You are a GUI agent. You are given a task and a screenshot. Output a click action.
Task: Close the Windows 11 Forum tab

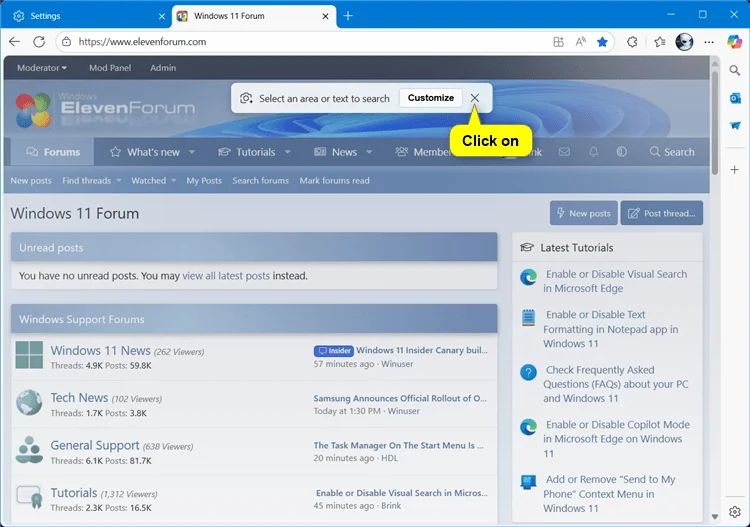point(325,16)
